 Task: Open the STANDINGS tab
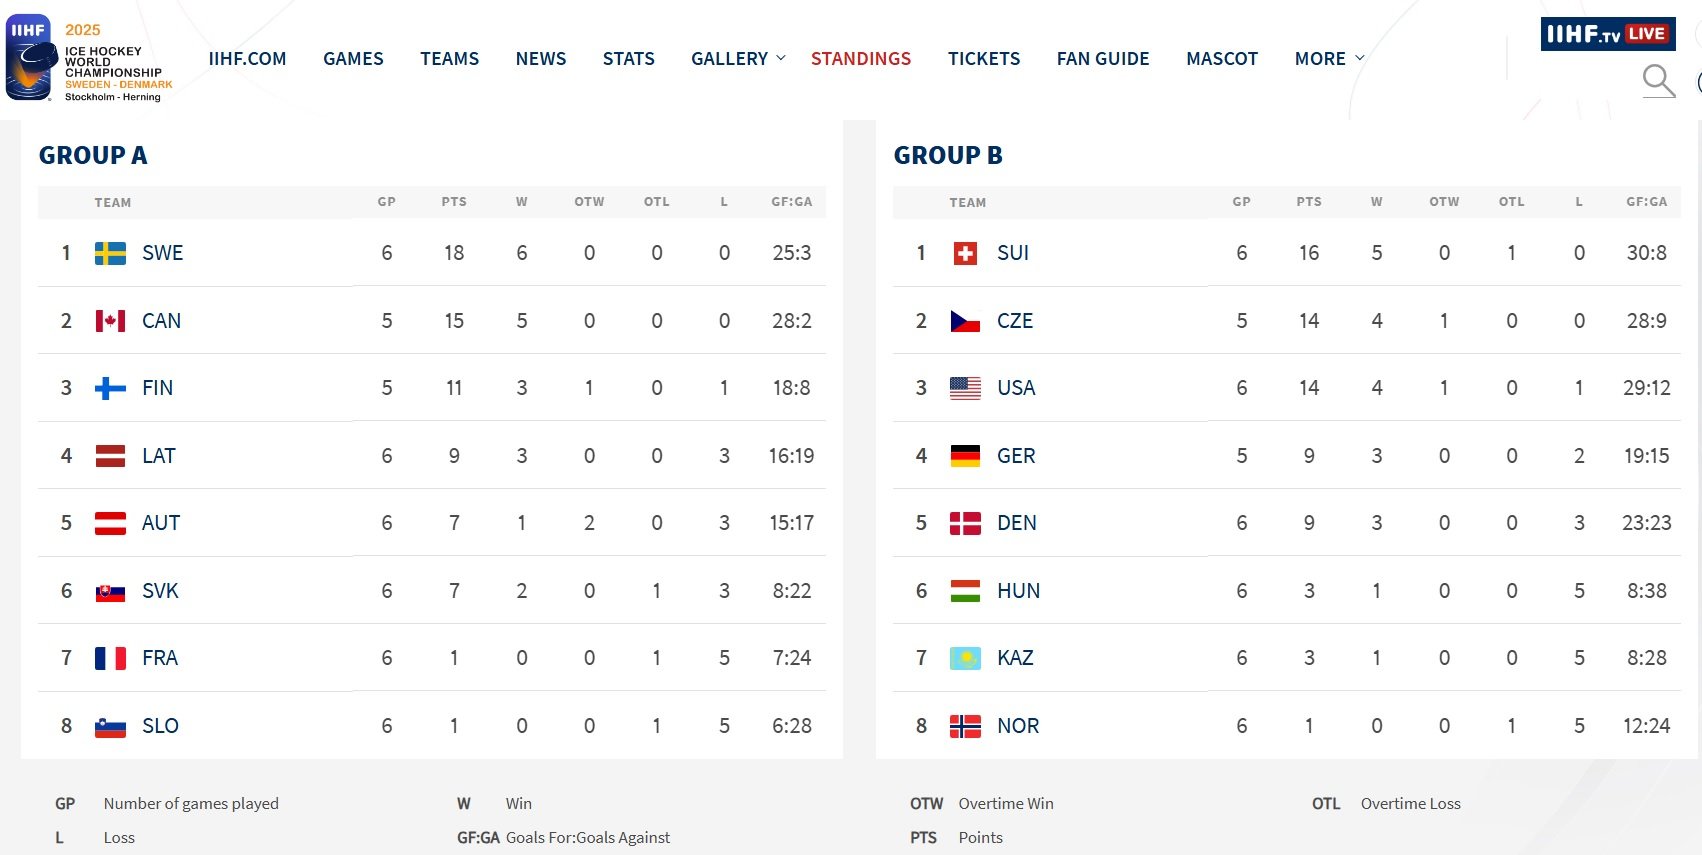click(x=861, y=59)
